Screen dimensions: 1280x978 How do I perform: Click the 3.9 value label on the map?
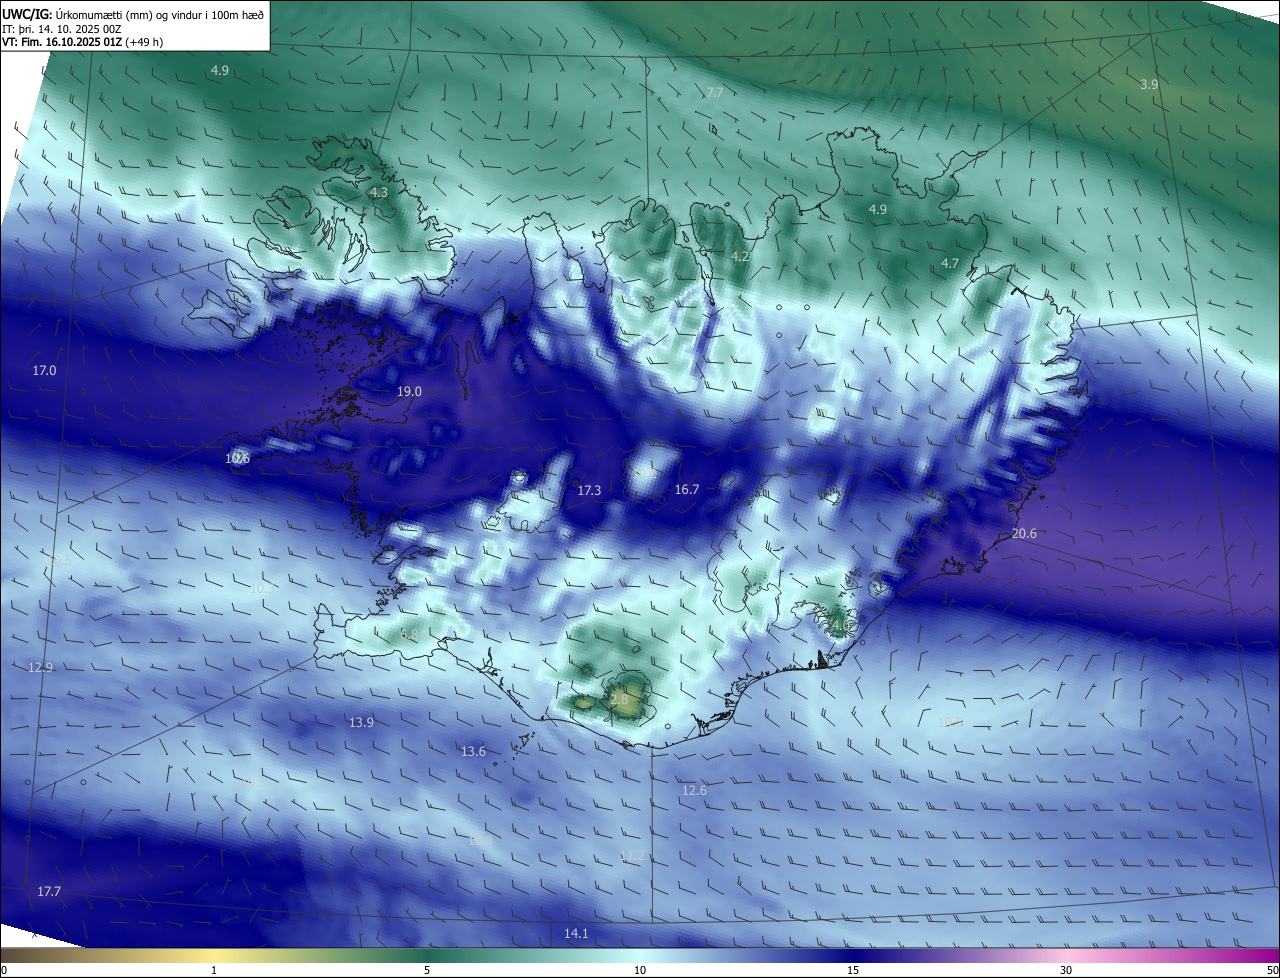click(1149, 85)
